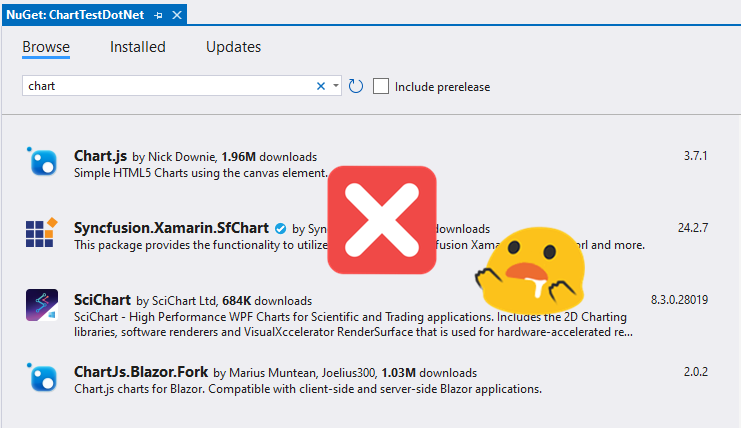Click '1.96M downloads' on Chart.js row
The image size is (741, 428).
[x=269, y=157]
